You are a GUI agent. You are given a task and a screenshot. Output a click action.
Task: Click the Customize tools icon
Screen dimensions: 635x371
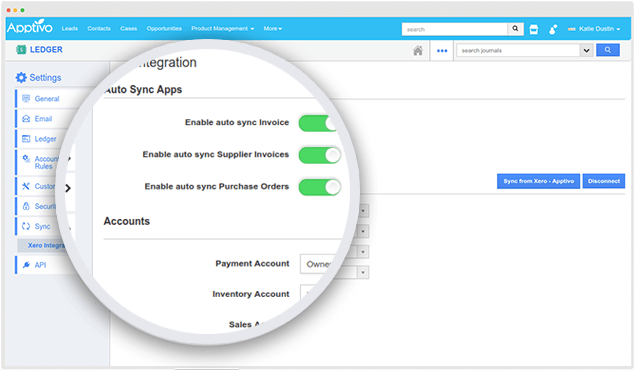tap(26, 186)
